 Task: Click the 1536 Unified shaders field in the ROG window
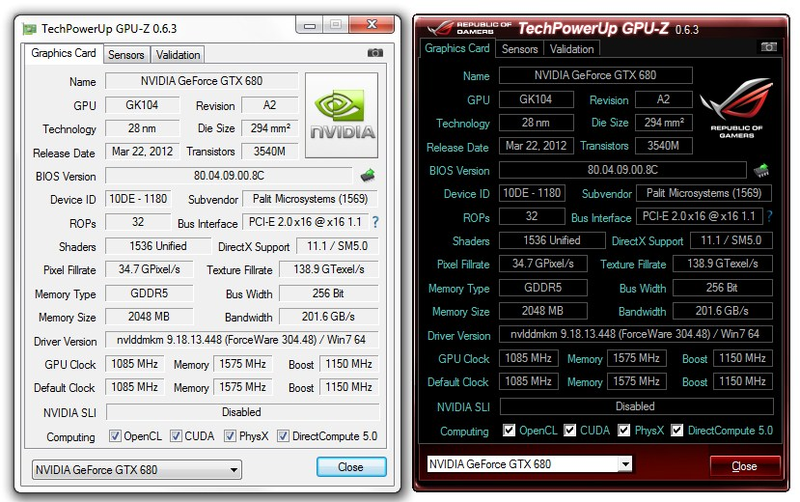click(552, 240)
